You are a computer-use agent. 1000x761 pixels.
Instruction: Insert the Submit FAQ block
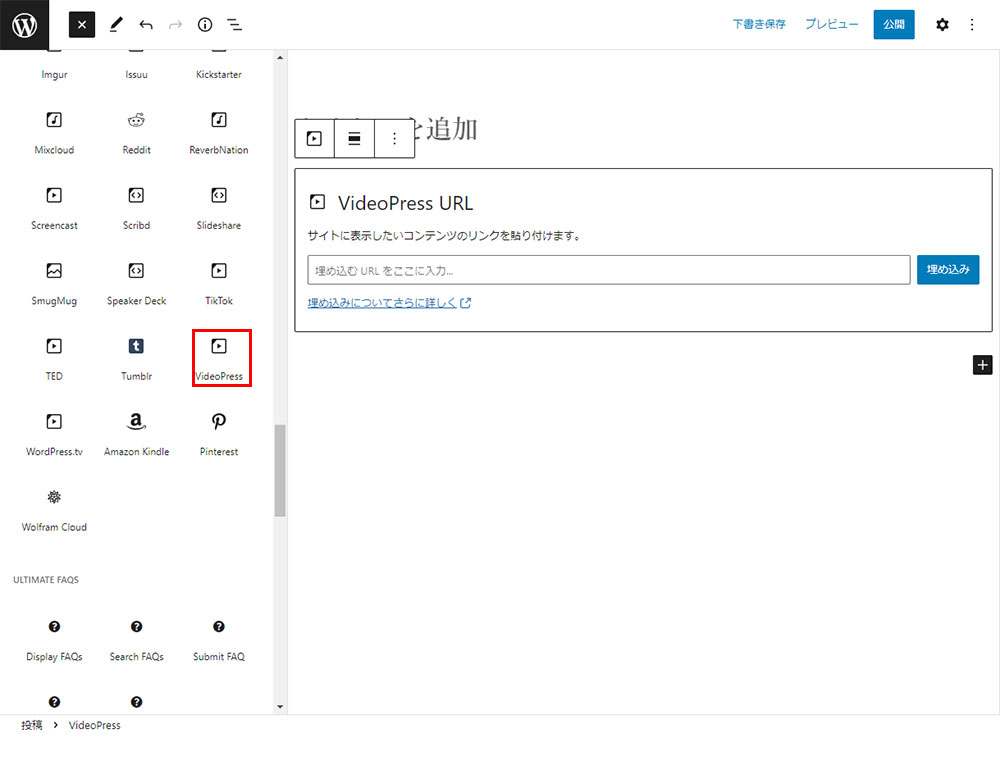[219, 639]
